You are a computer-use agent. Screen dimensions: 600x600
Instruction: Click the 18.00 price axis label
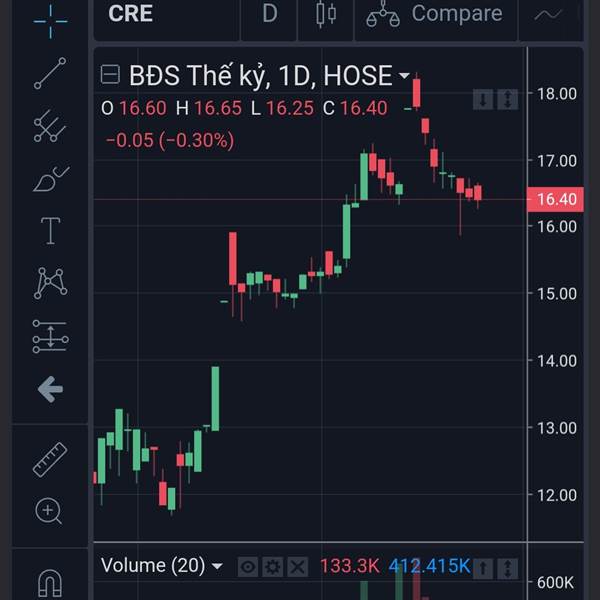click(557, 94)
